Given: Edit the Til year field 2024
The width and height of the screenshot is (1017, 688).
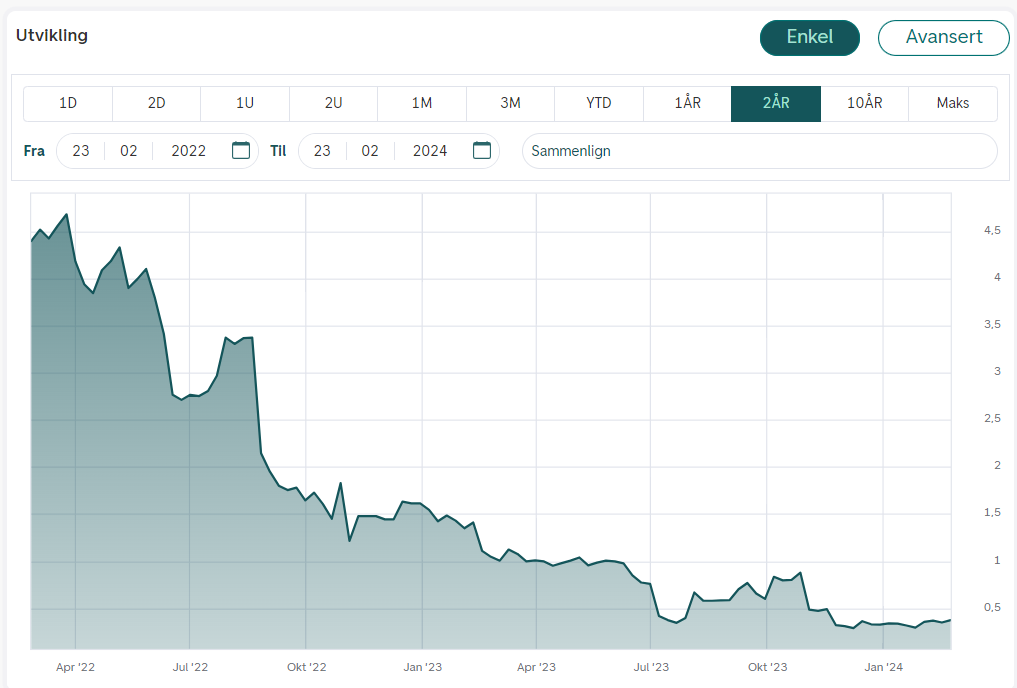Looking at the screenshot, I should point(430,151).
